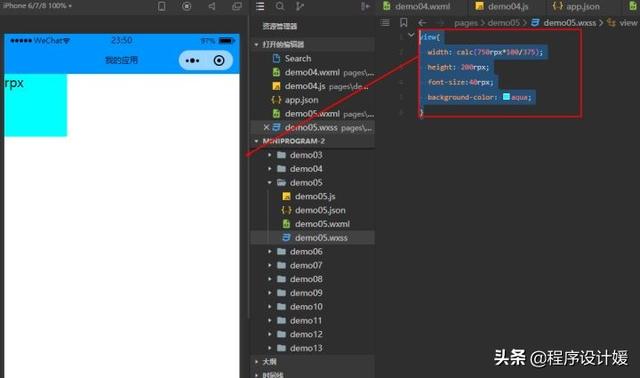Click 'pages' in the breadcrumb

pyautogui.click(x=466, y=23)
